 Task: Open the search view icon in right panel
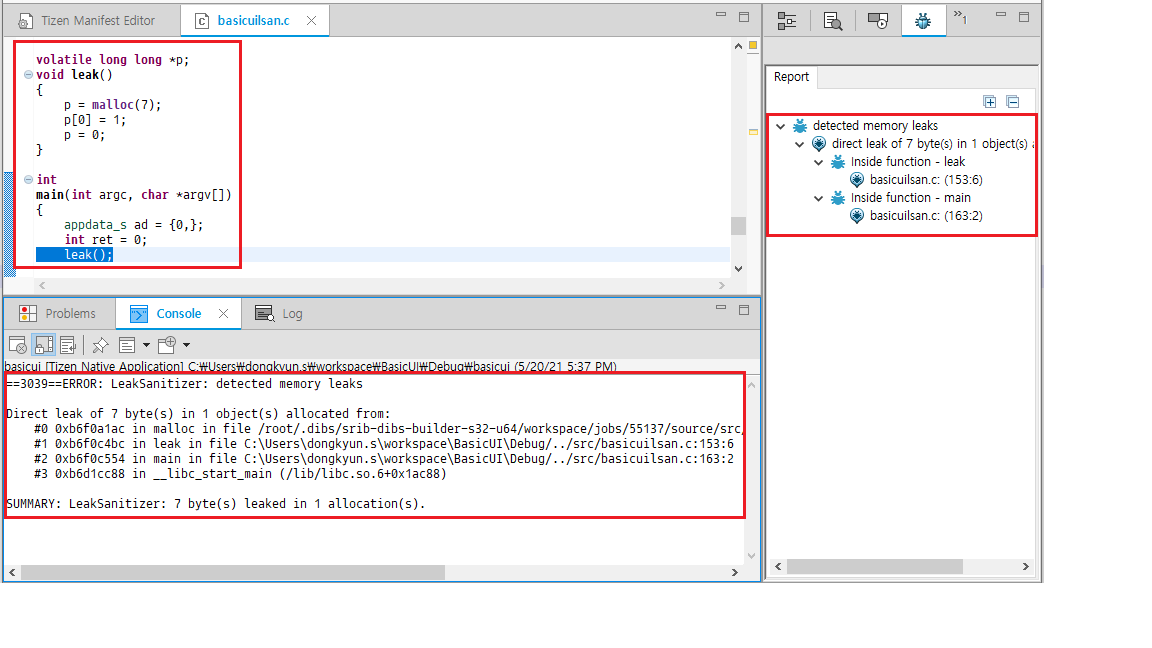coord(832,20)
